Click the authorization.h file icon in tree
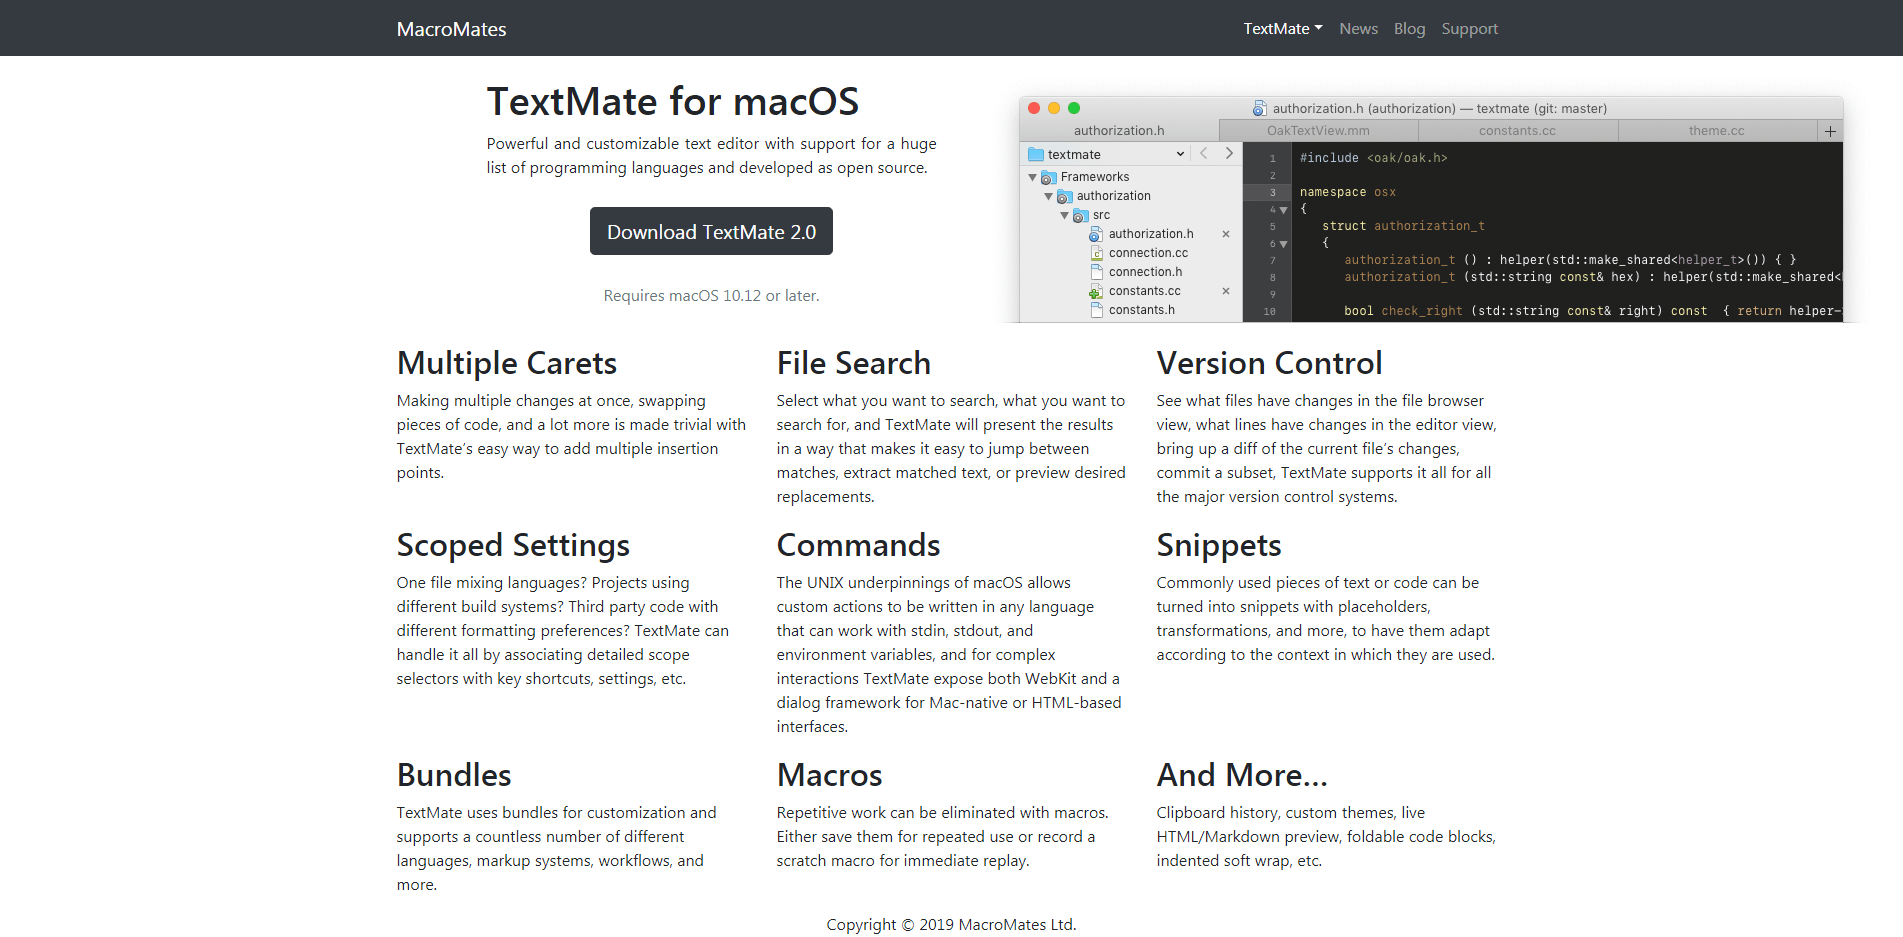Screen dimensions: 1903x937 click(x=1096, y=234)
